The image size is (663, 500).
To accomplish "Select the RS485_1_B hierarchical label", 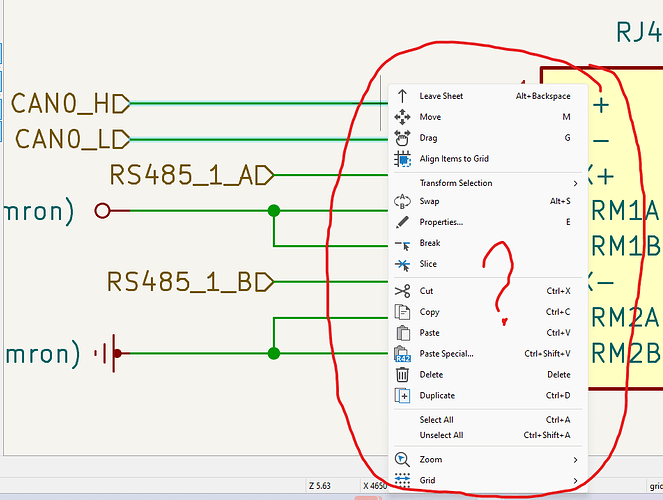I will point(190,282).
